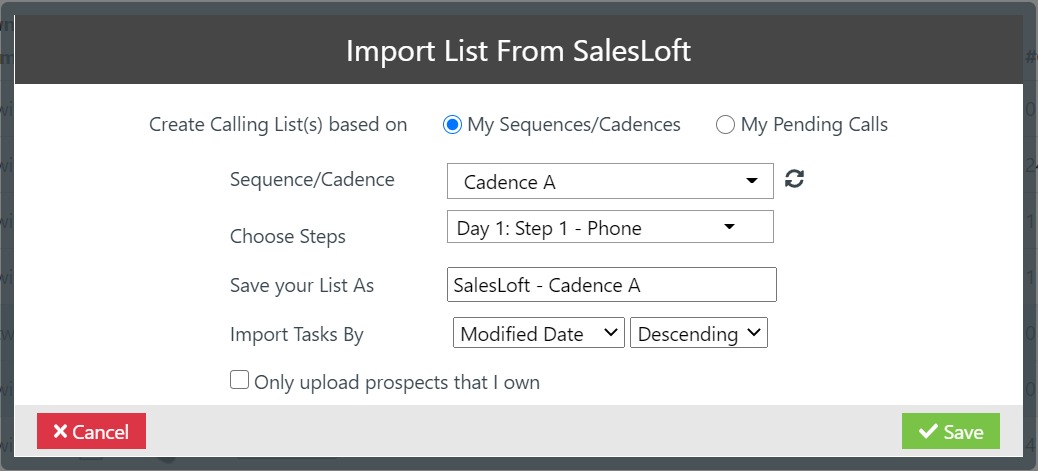The width and height of the screenshot is (1038, 471).
Task: Click the Import List From SalesLoft title bar
Action: point(518,50)
